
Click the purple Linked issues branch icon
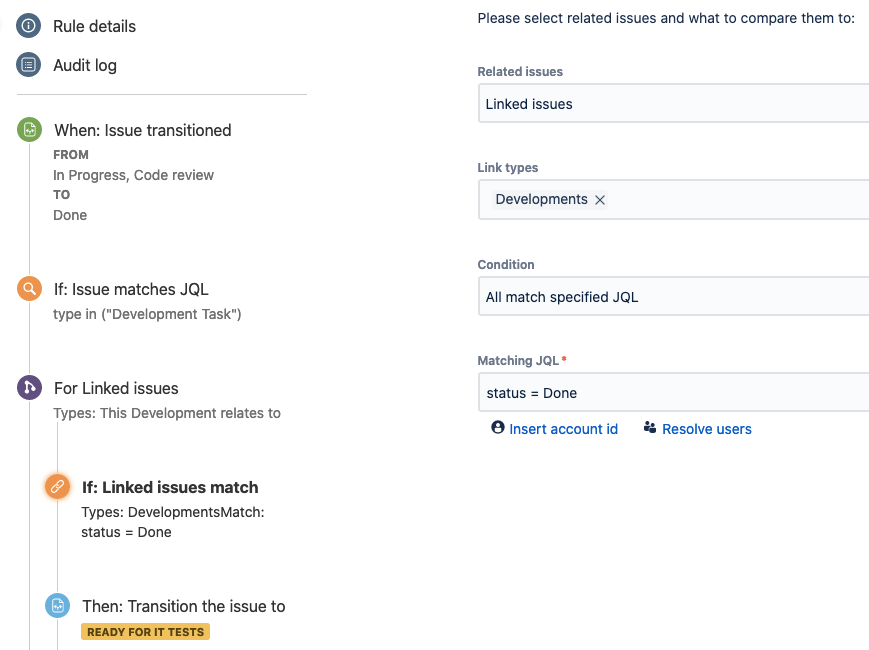pyautogui.click(x=29, y=388)
